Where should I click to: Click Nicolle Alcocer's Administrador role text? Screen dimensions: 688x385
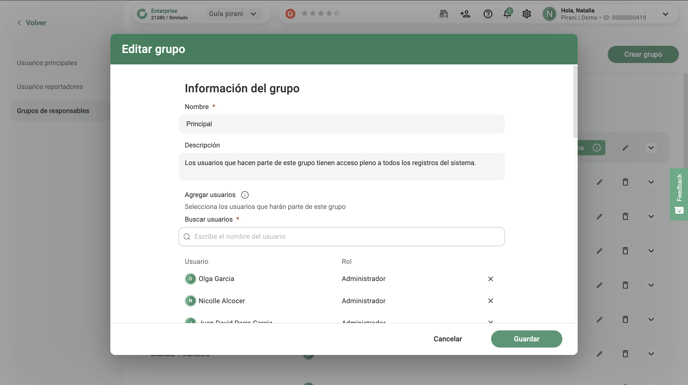[x=363, y=301]
